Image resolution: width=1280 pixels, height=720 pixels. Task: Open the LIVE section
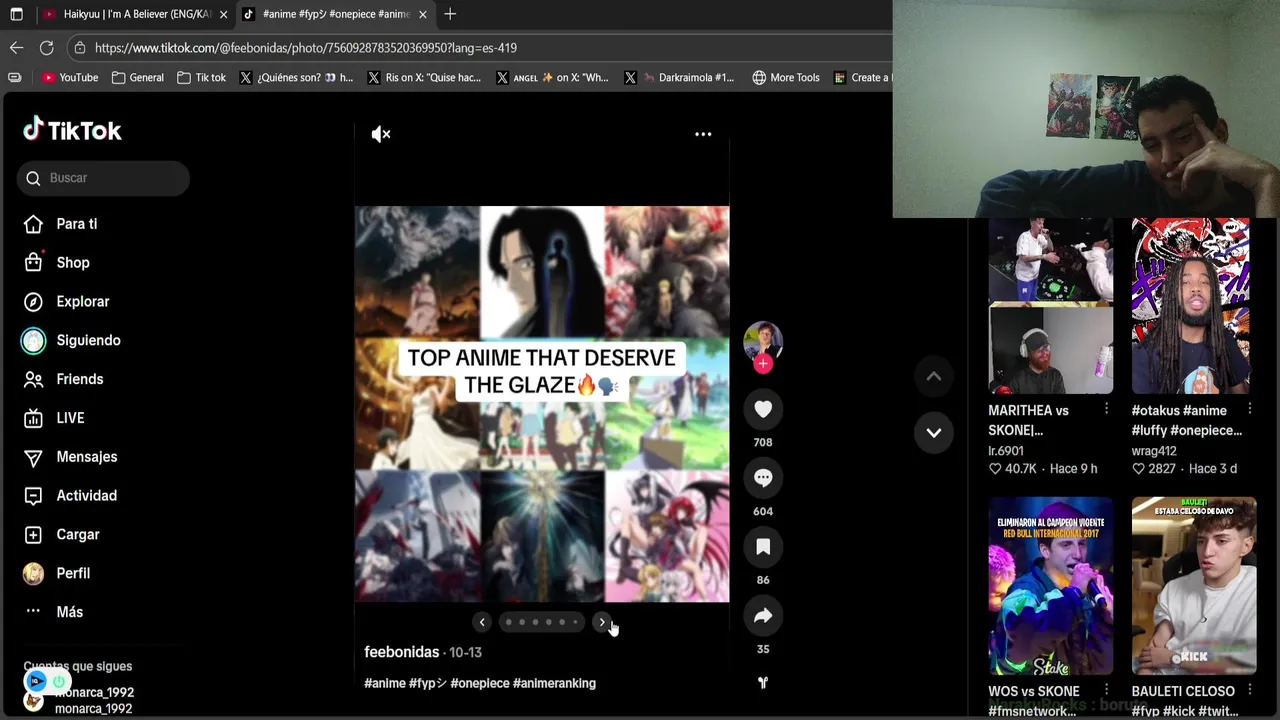55,418
